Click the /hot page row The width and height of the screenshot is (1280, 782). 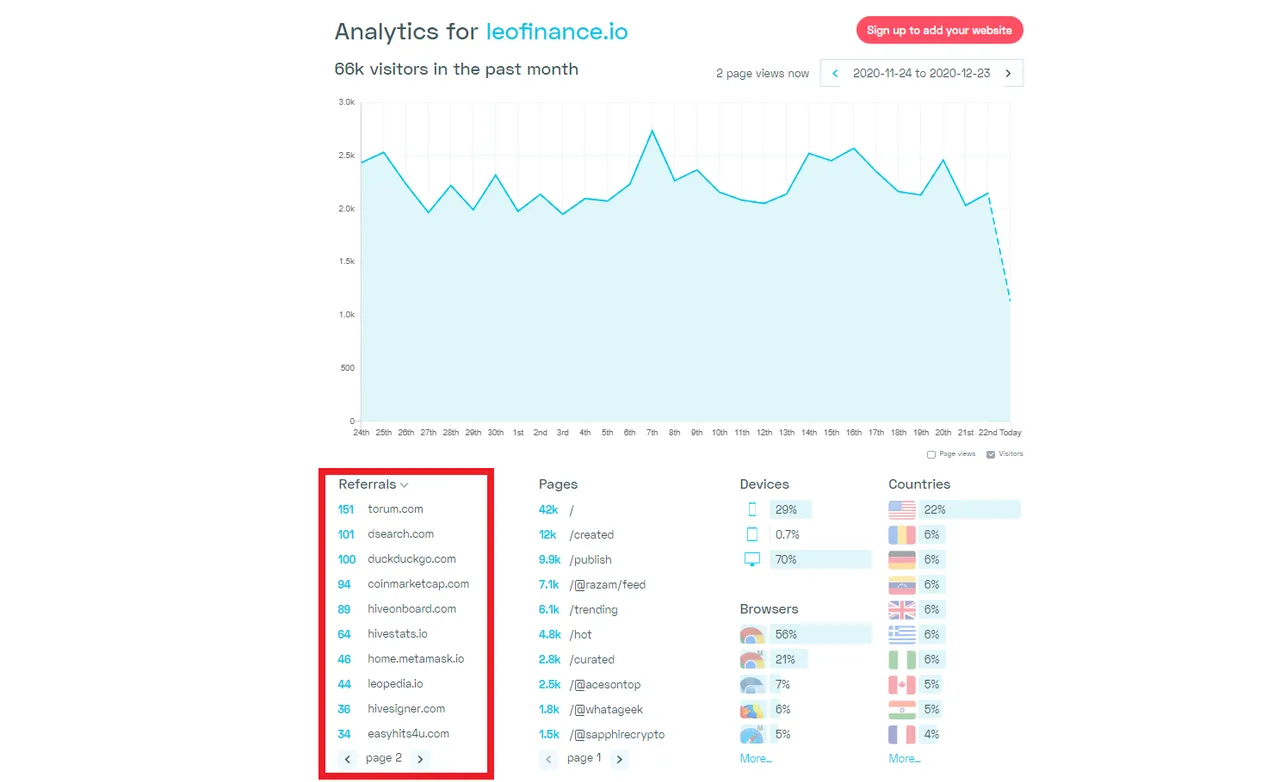pyautogui.click(x=566, y=635)
